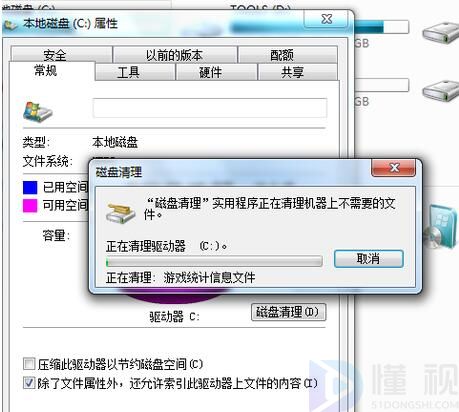
Task: Click the second hard drive icon on right
Action: (x=441, y=91)
